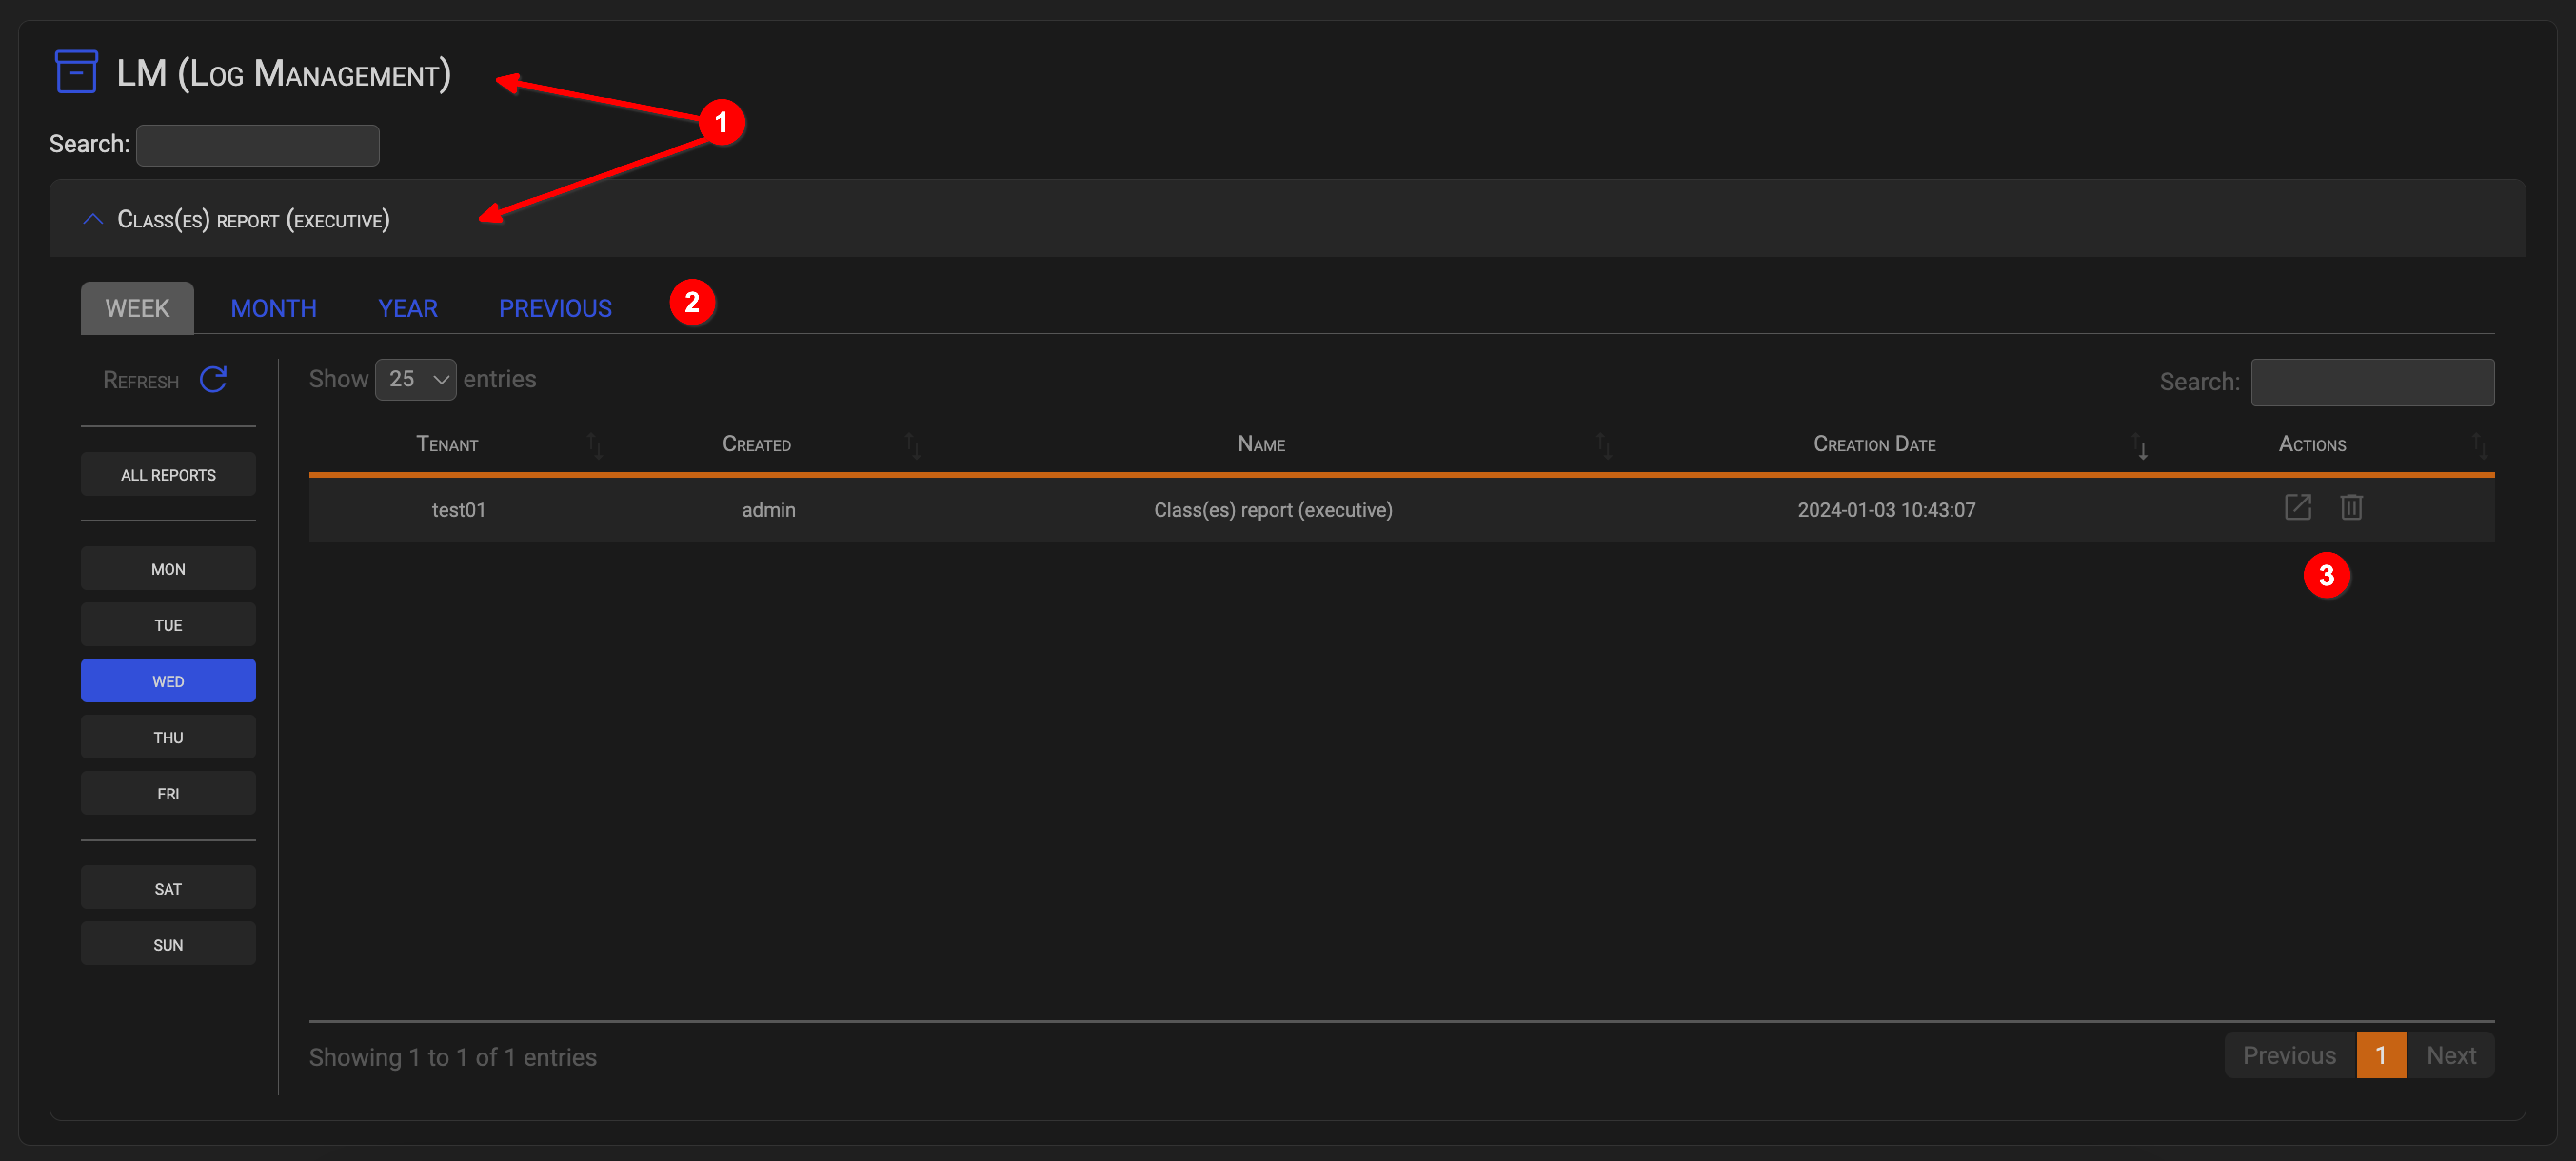Open the PREVIOUS tab

tap(555, 308)
